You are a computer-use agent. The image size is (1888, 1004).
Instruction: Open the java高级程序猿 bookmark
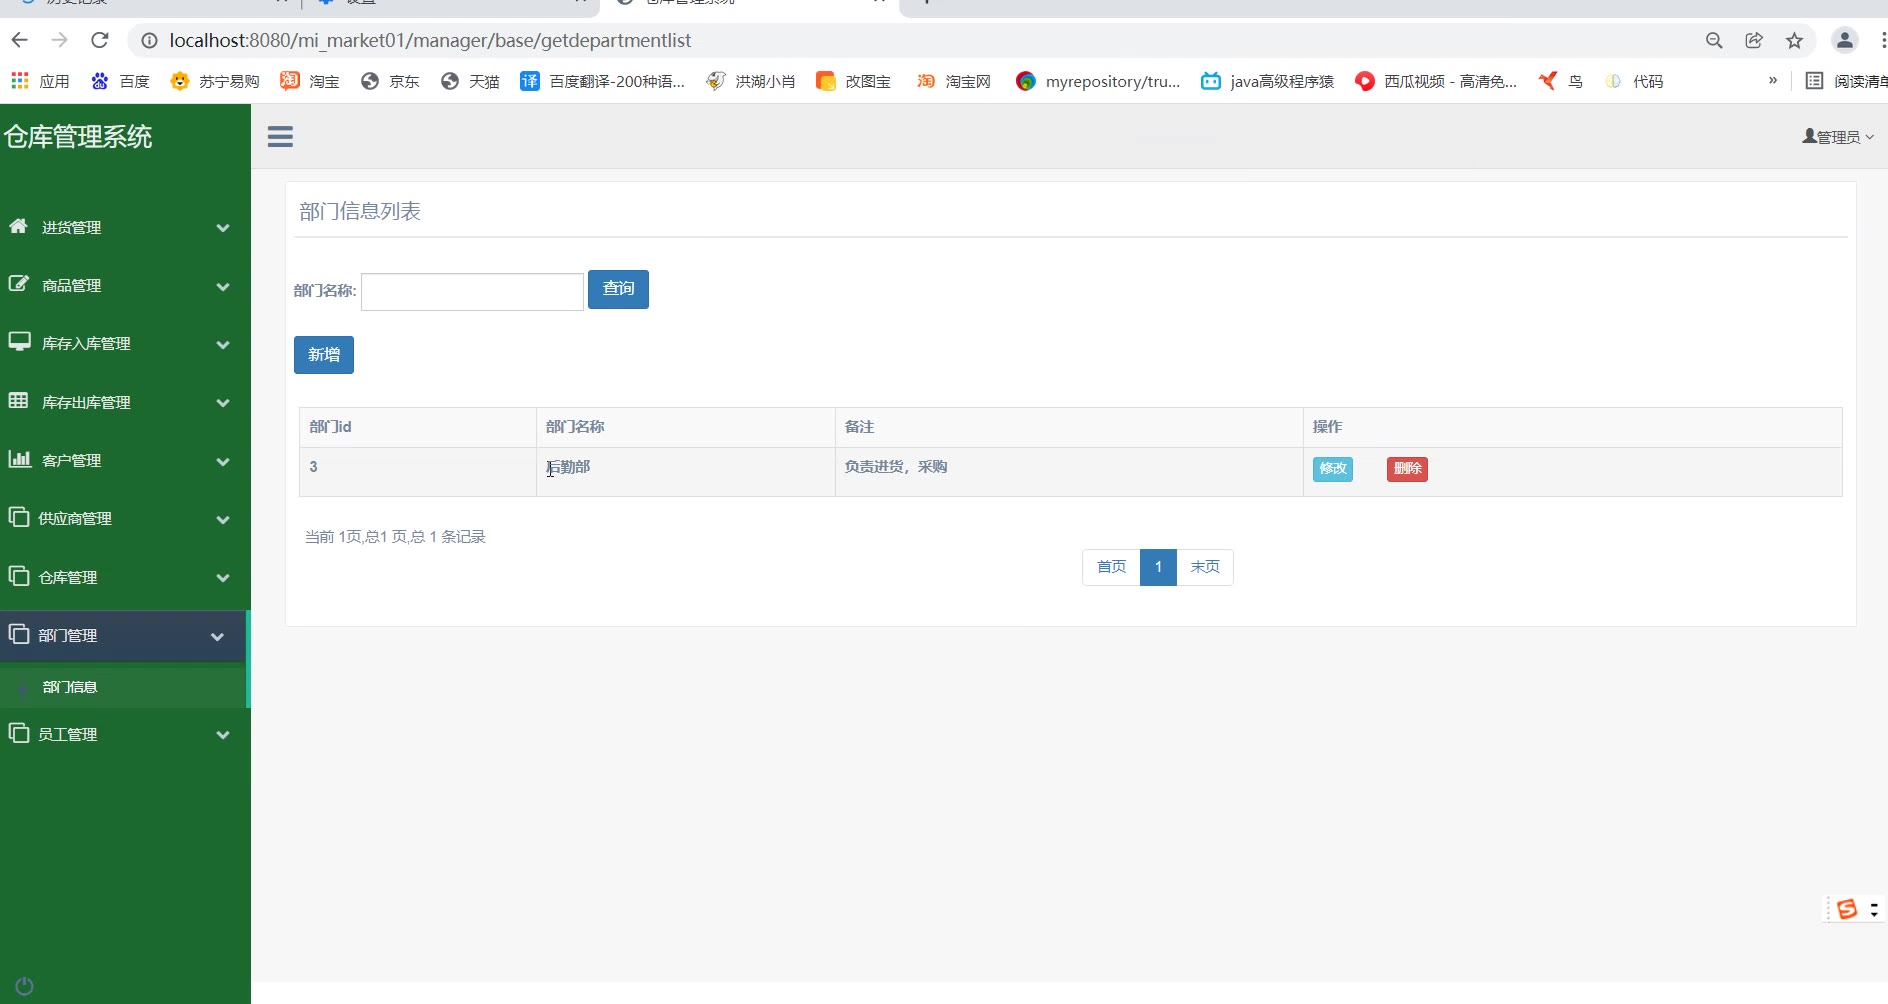click(1267, 81)
